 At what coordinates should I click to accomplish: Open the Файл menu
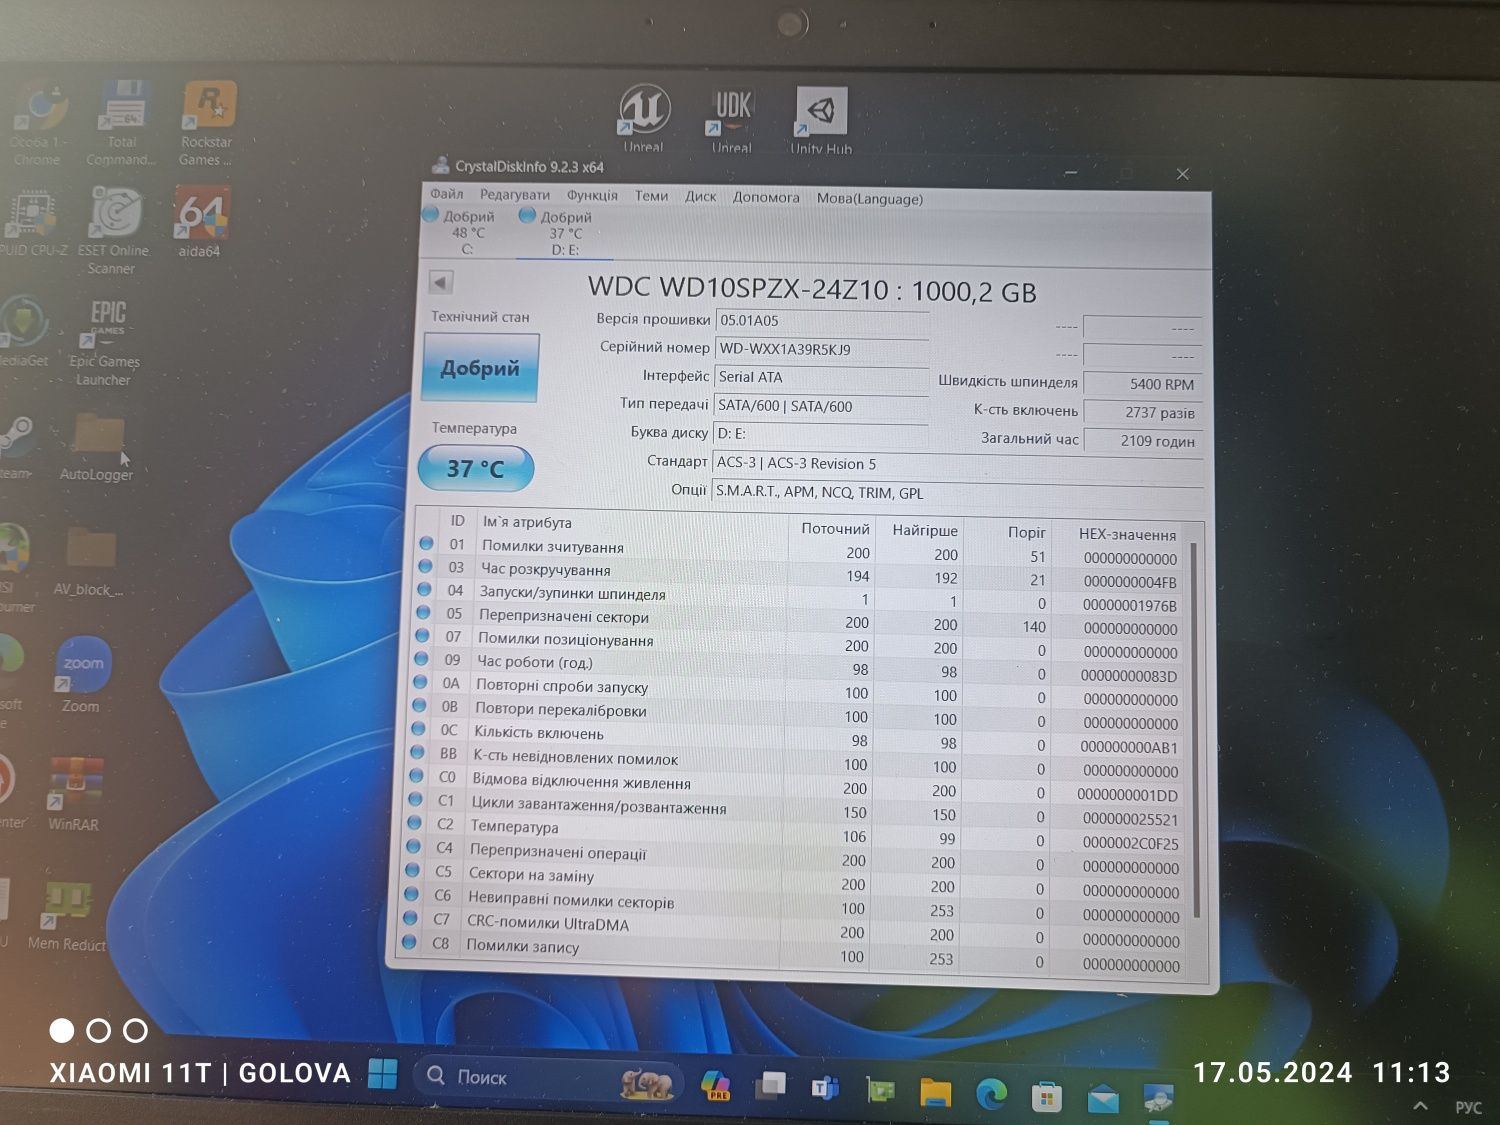click(447, 194)
